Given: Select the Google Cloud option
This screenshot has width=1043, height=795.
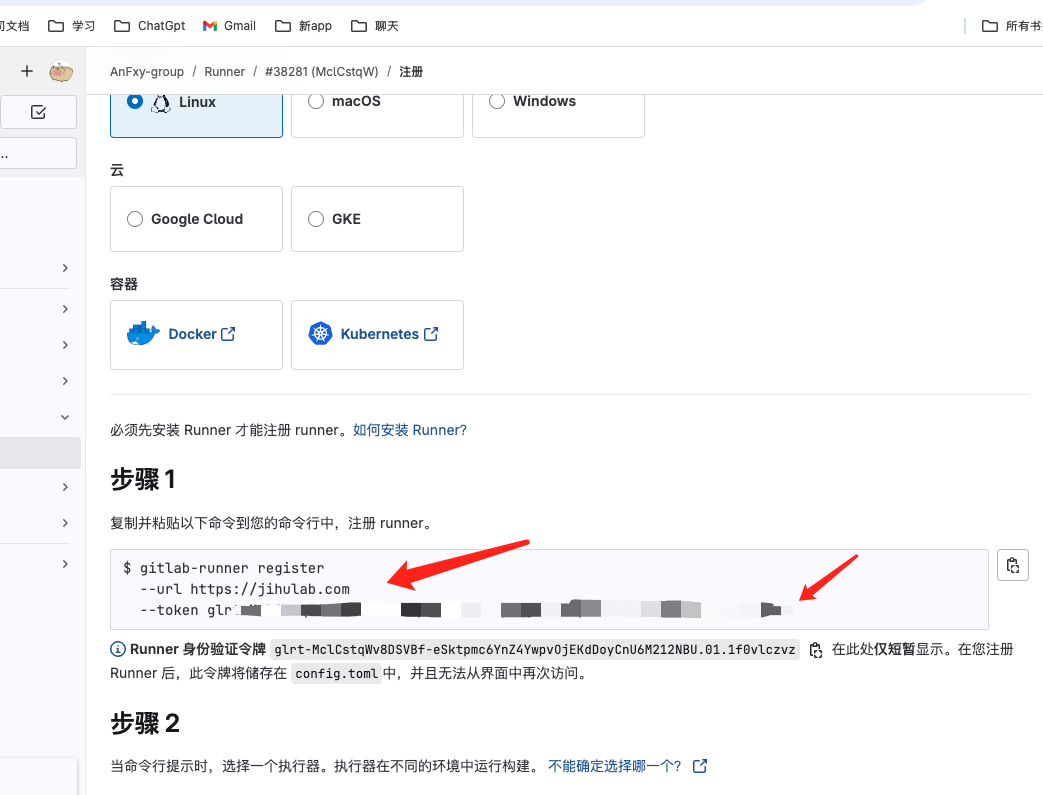Looking at the screenshot, I should click(x=196, y=219).
